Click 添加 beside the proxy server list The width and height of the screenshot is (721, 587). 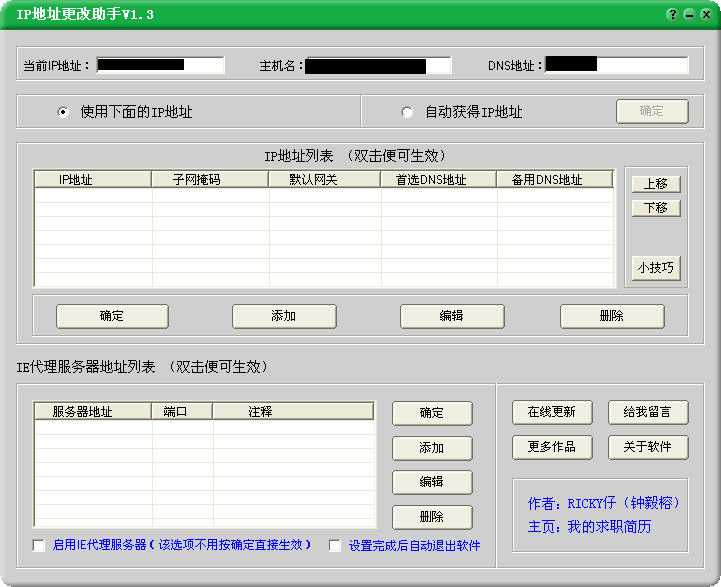432,448
